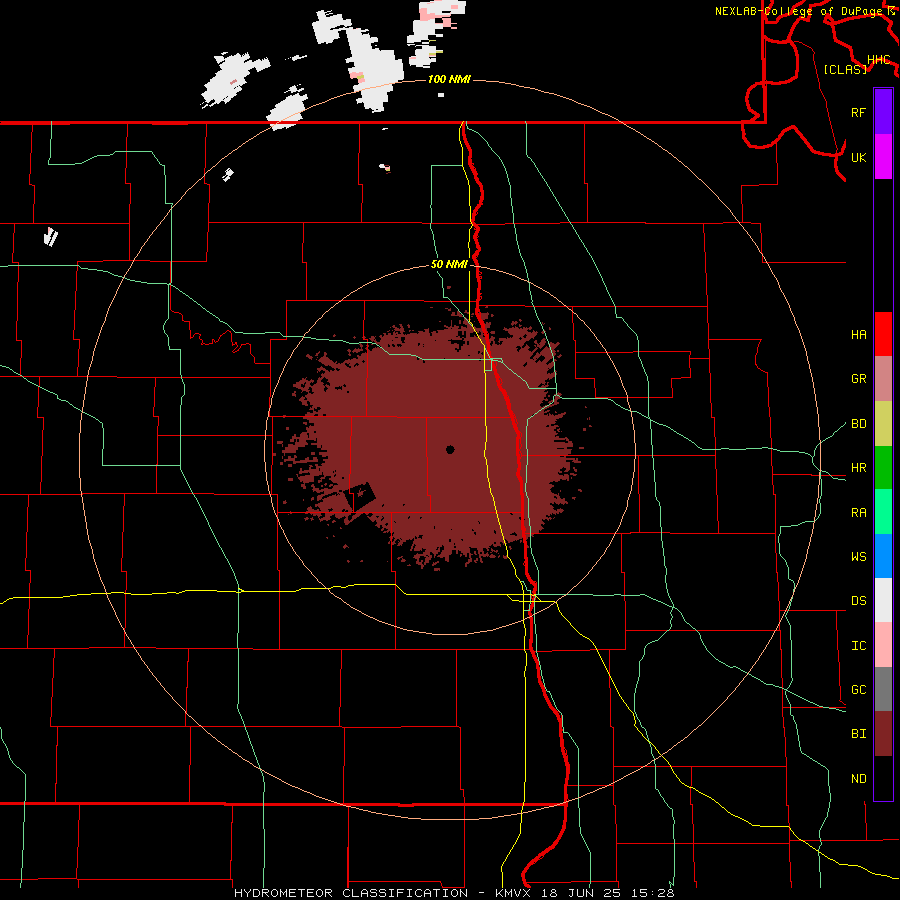Click the NEXLAB-College of DuPage credit text
Image resolution: width=900 pixels, height=900 pixels.
(800, 11)
